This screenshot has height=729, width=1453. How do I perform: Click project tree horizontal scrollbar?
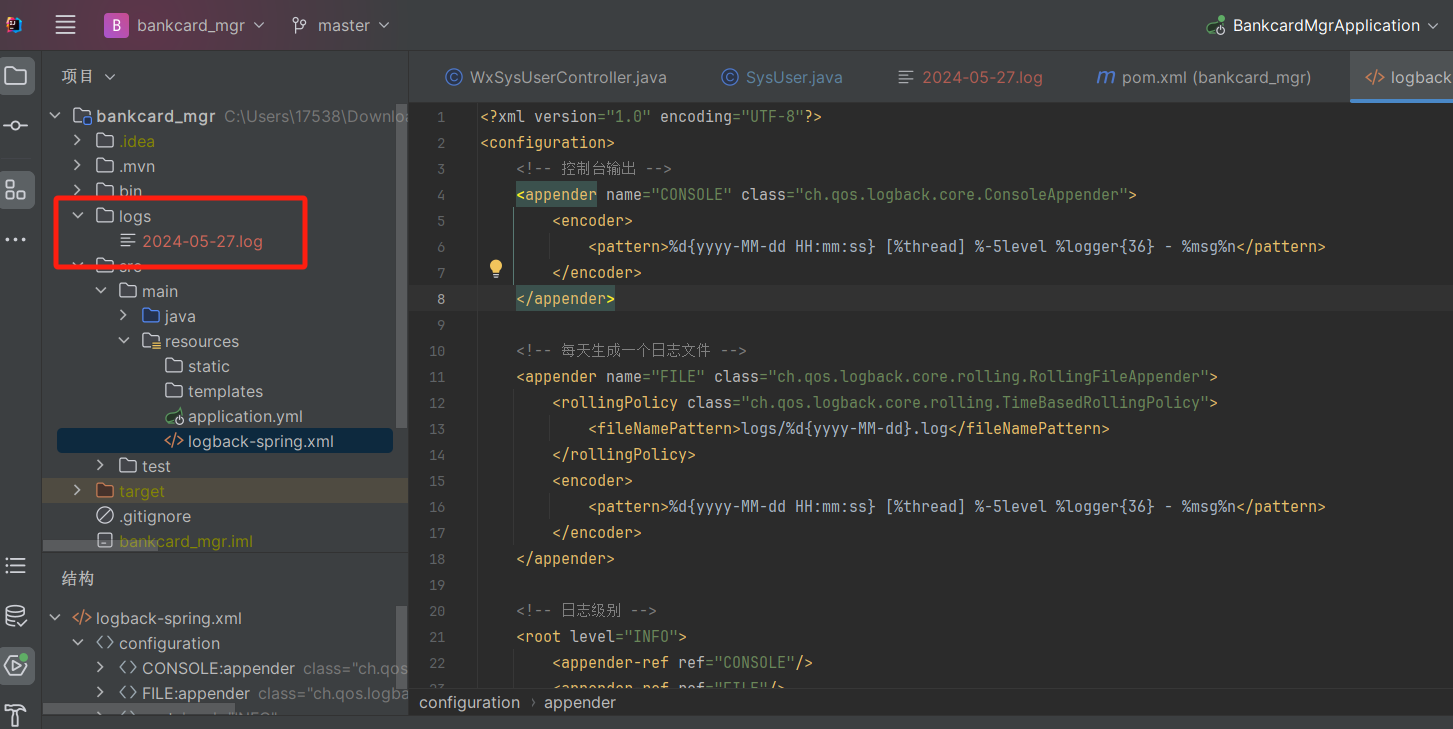[x=100, y=546]
